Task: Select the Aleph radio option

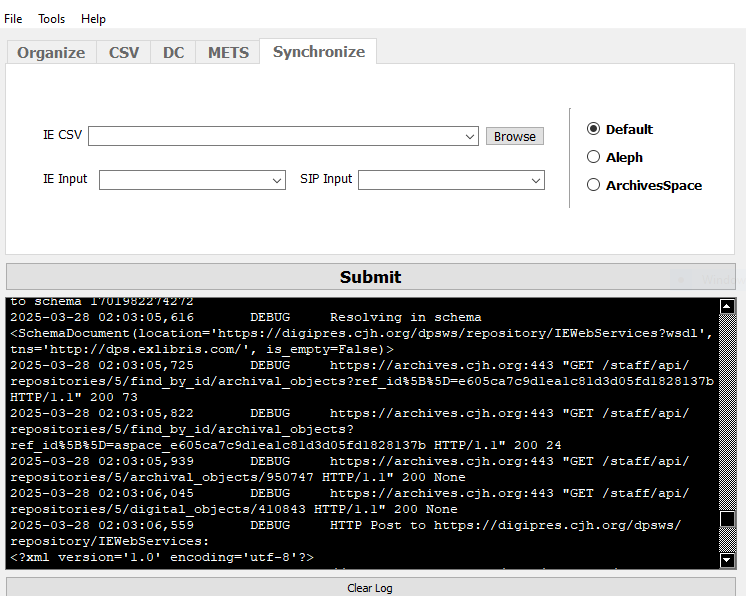Action: 594,157
